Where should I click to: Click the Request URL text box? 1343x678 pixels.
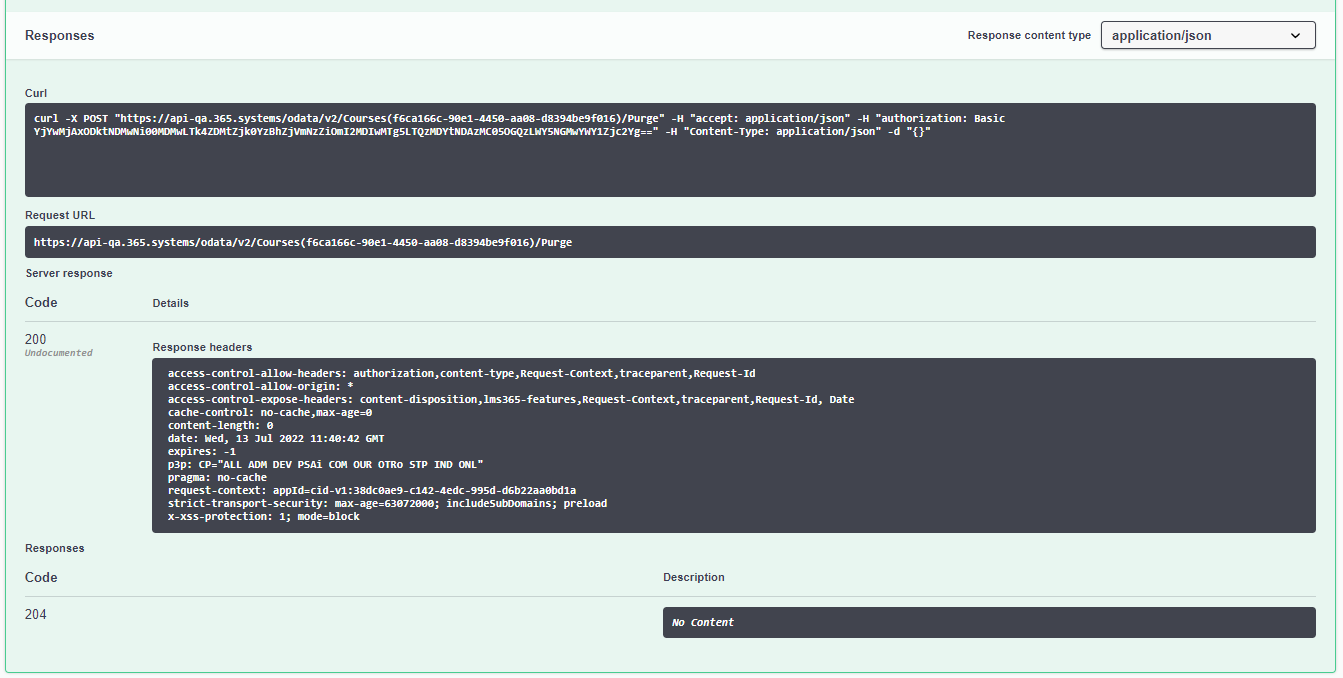pos(670,242)
